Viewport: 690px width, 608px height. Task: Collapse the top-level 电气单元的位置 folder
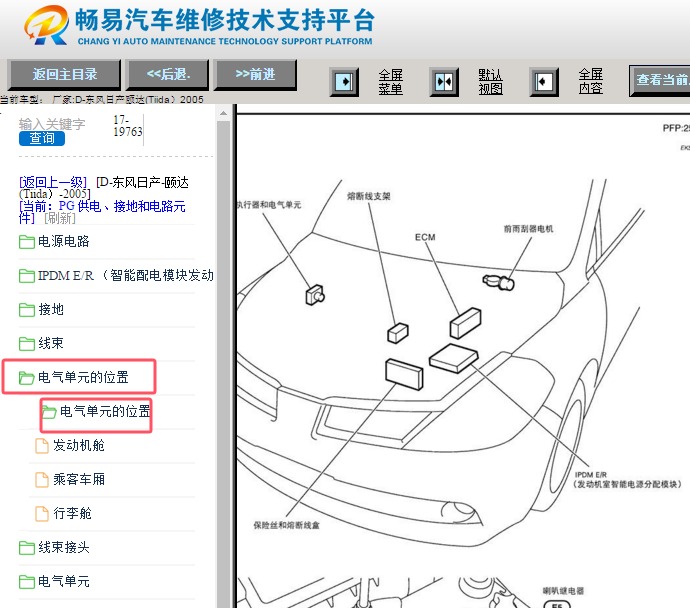(83, 377)
